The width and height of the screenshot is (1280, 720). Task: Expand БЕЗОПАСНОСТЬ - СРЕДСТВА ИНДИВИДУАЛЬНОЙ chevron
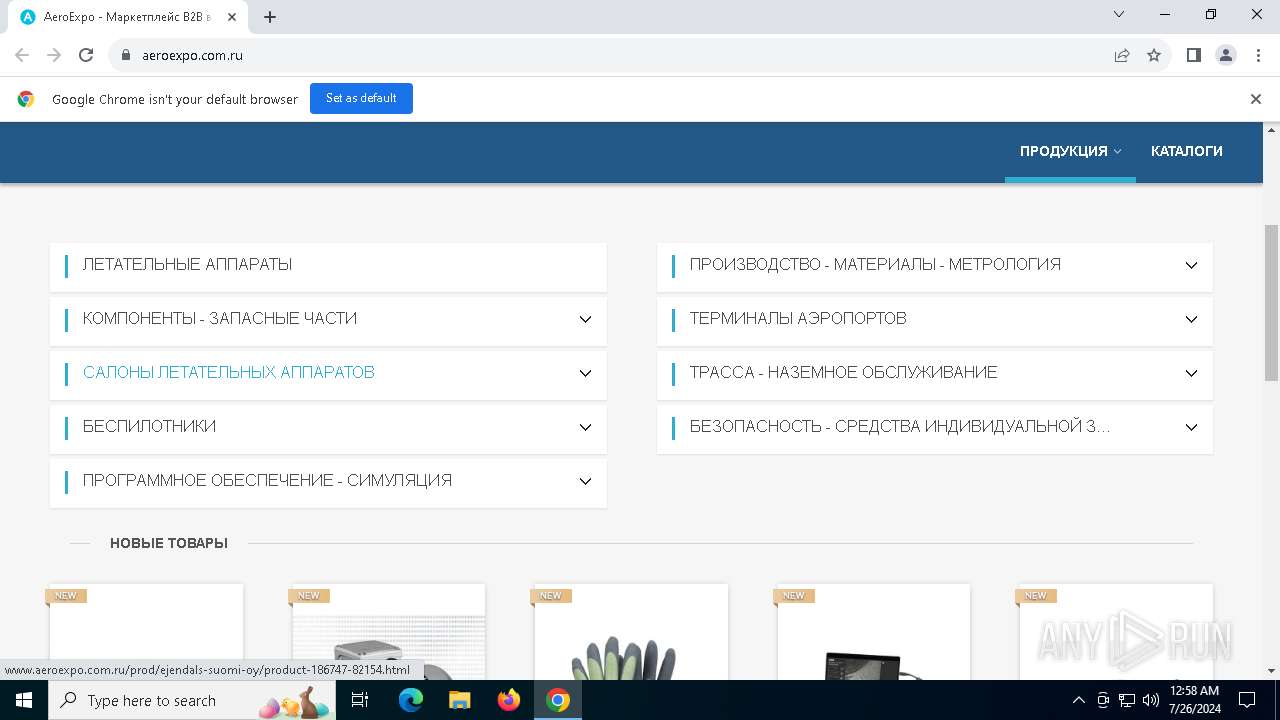click(1191, 427)
